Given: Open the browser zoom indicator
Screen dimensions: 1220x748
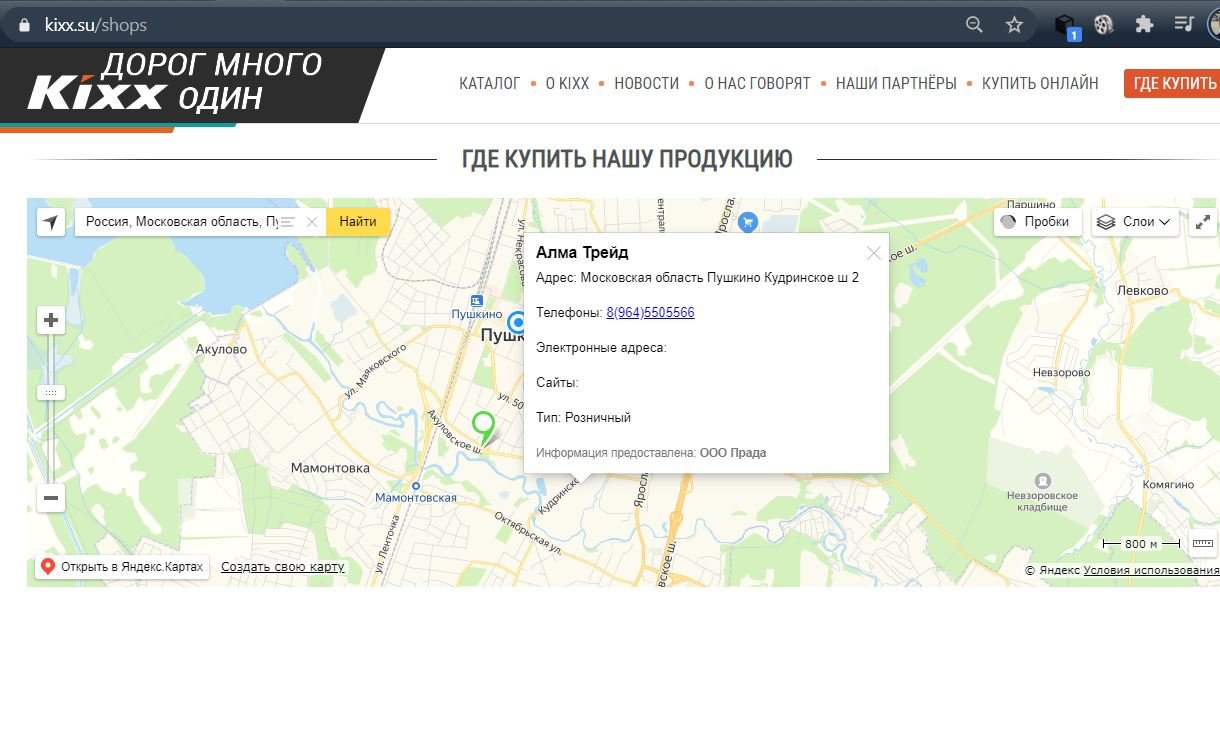Looking at the screenshot, I should [974, 25].
